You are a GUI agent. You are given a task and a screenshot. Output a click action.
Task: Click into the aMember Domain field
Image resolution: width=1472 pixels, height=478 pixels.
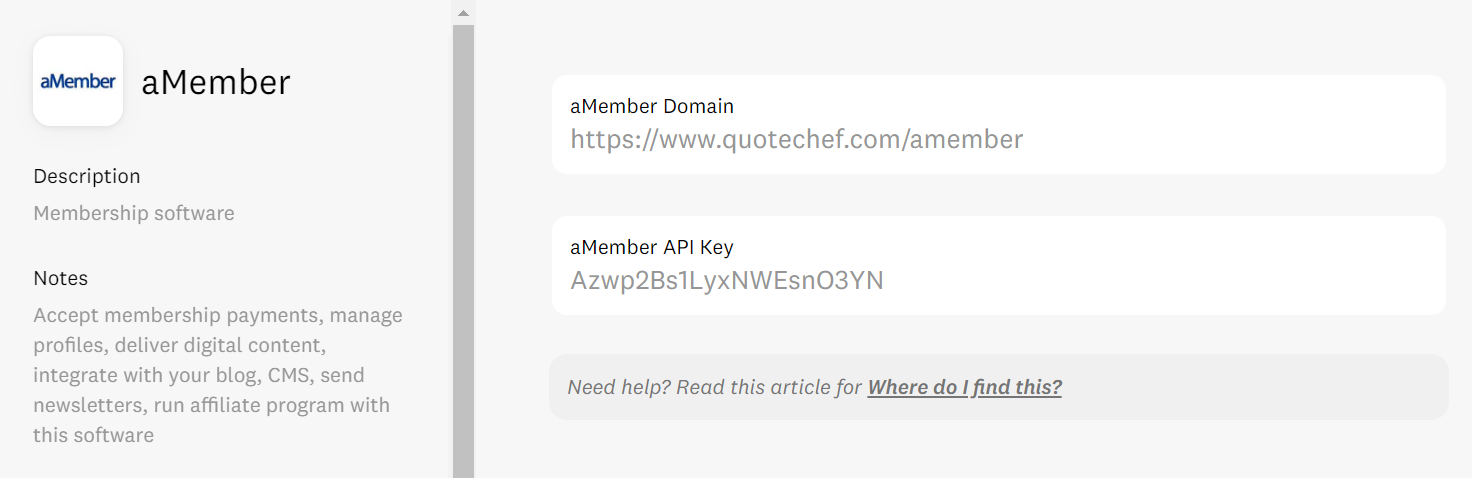pos(999,124)
